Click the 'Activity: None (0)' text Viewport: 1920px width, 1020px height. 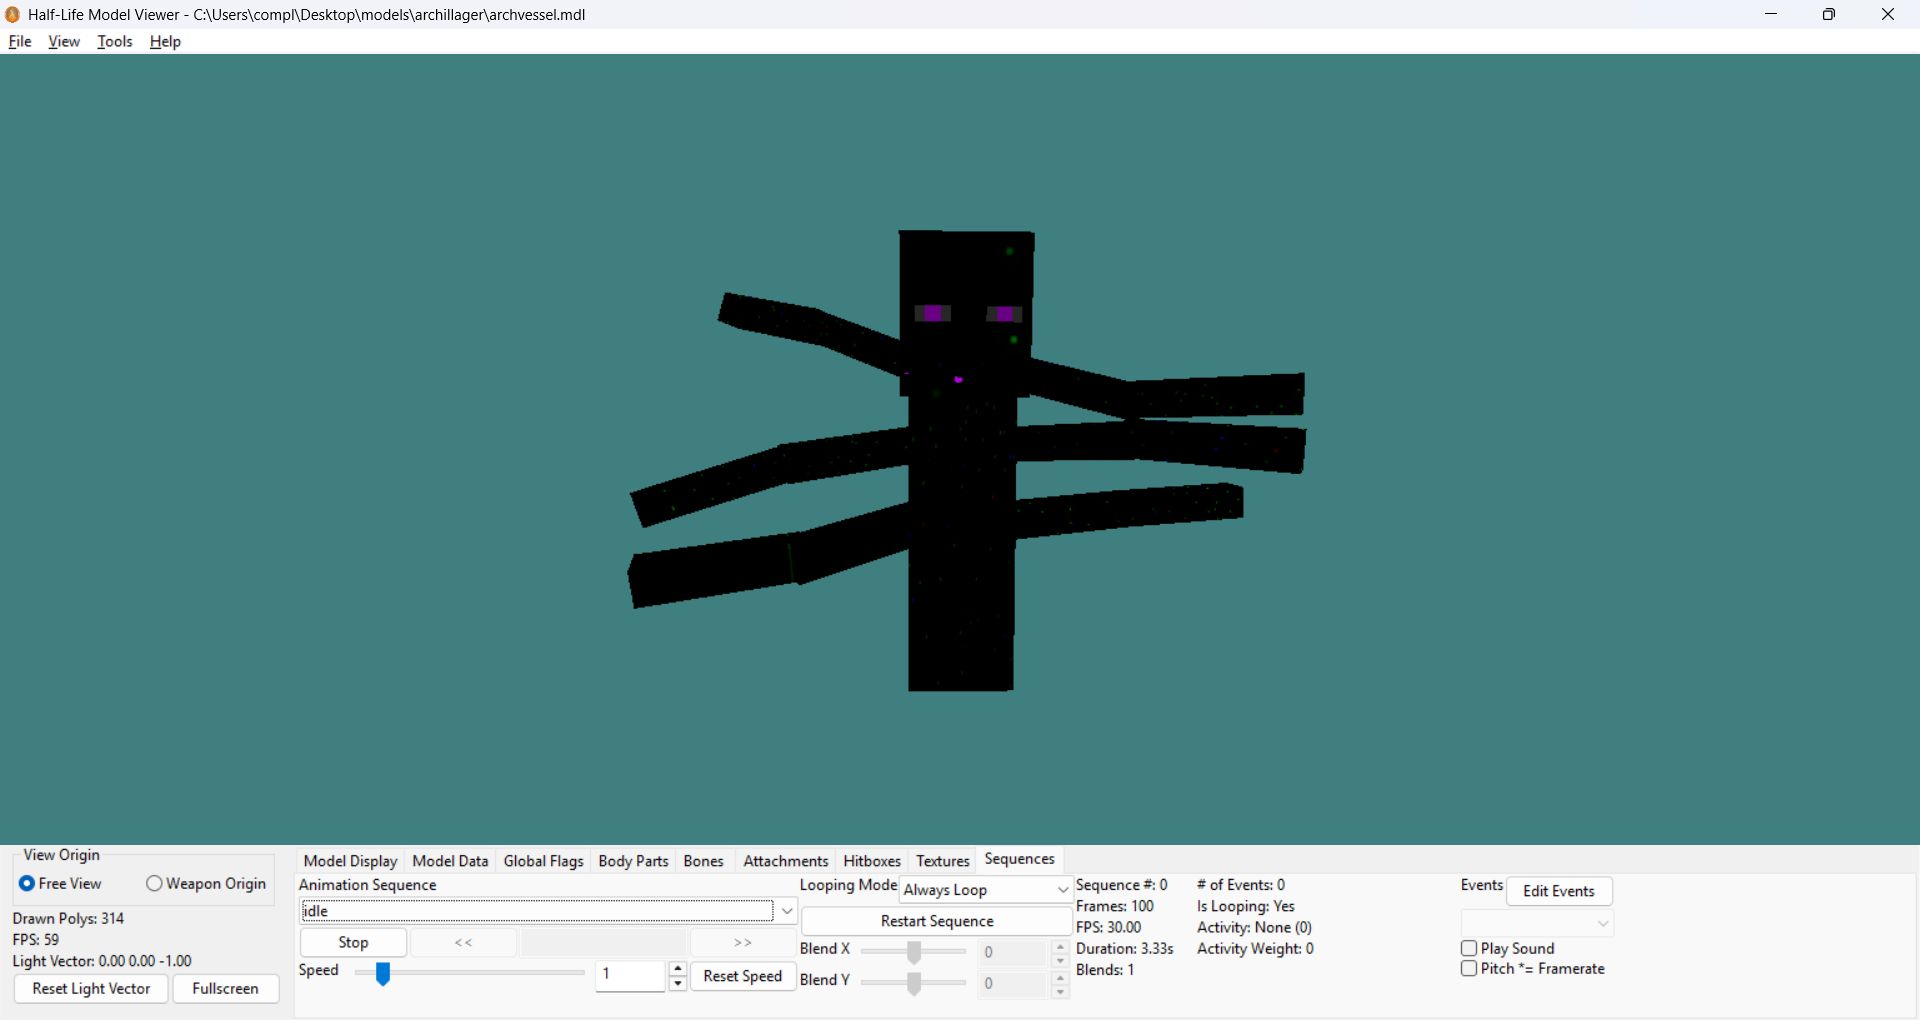pyautogui.click(x=1255, y=927)
